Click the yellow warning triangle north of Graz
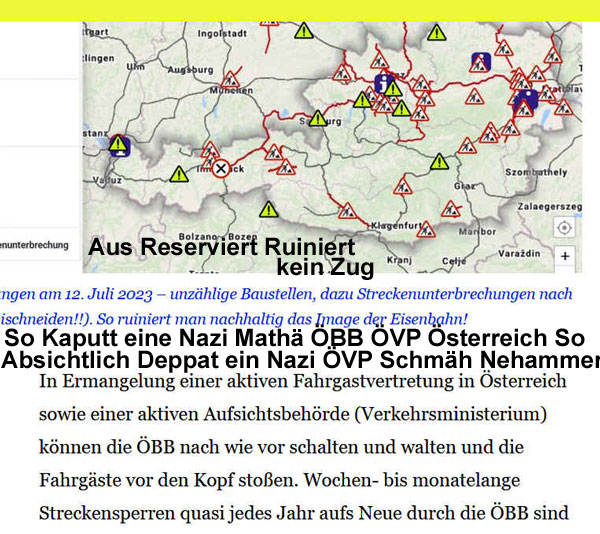600x534 pixels. click(439, 161)
